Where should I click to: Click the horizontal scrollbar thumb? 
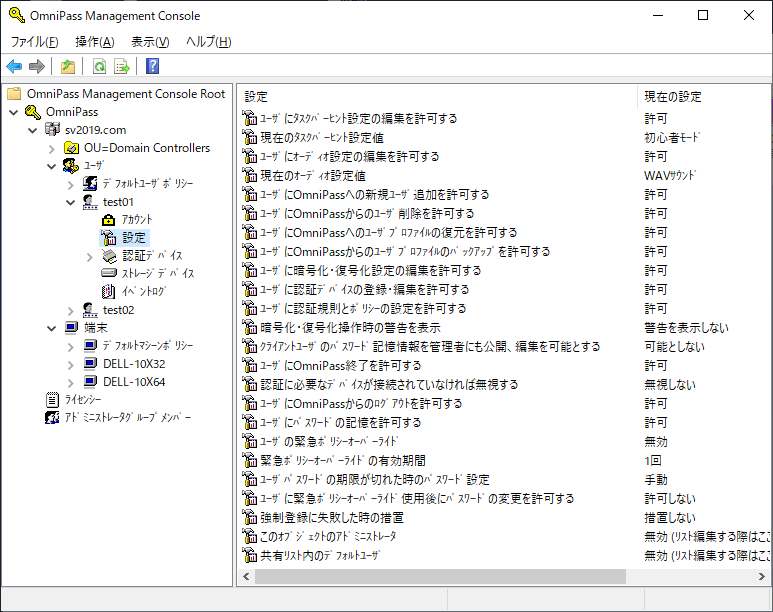pos(440,576)
